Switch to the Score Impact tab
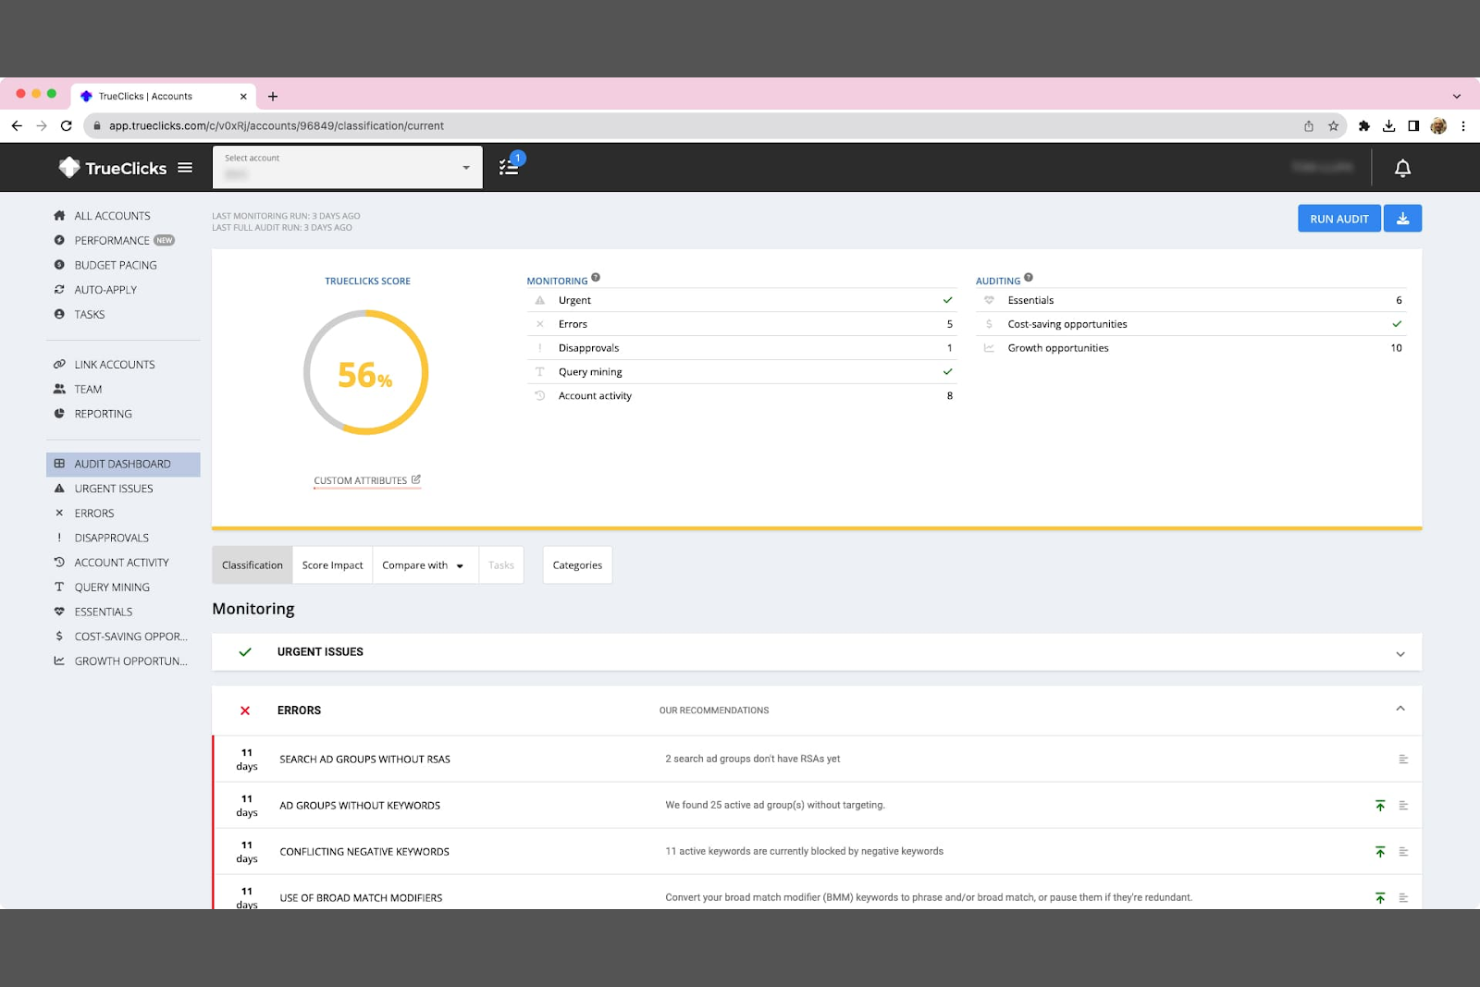The width and height of the screenshot is (1480, 987). (x=332, y=565)
